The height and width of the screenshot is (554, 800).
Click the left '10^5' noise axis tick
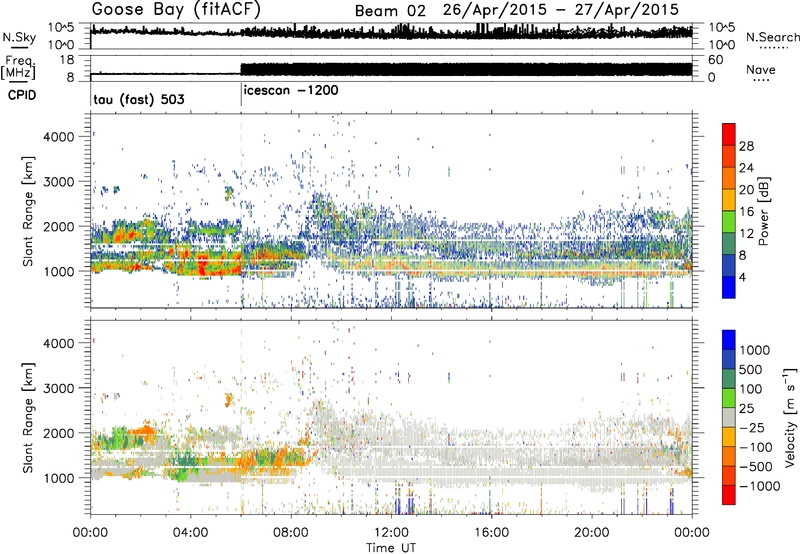coord(61,27)
